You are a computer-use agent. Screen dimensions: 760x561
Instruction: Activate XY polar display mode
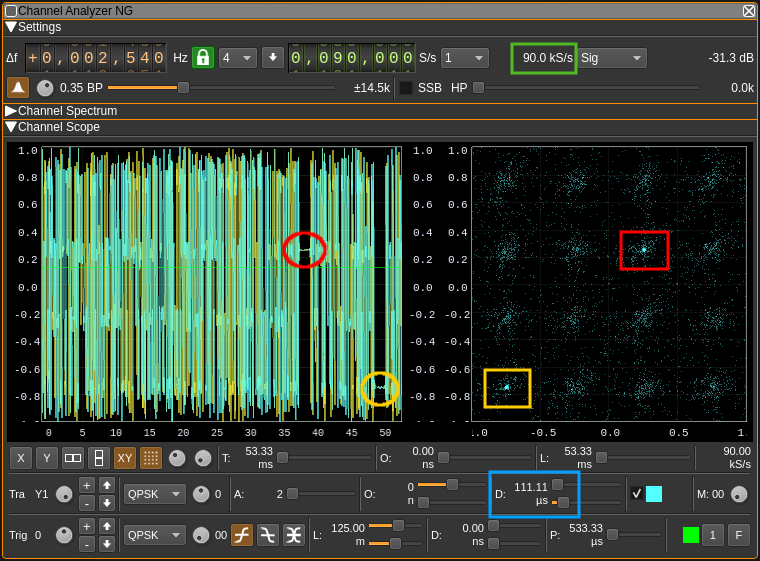tap(125, 458)
